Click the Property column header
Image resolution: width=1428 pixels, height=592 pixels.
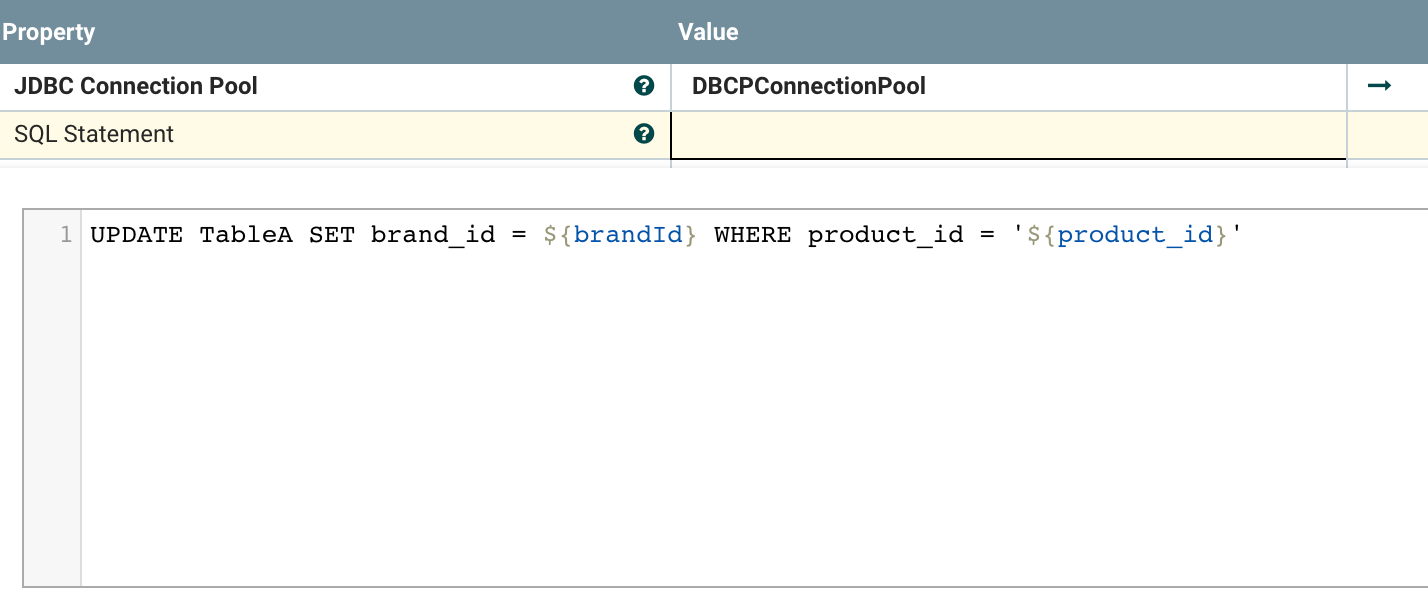pos(49,31)
